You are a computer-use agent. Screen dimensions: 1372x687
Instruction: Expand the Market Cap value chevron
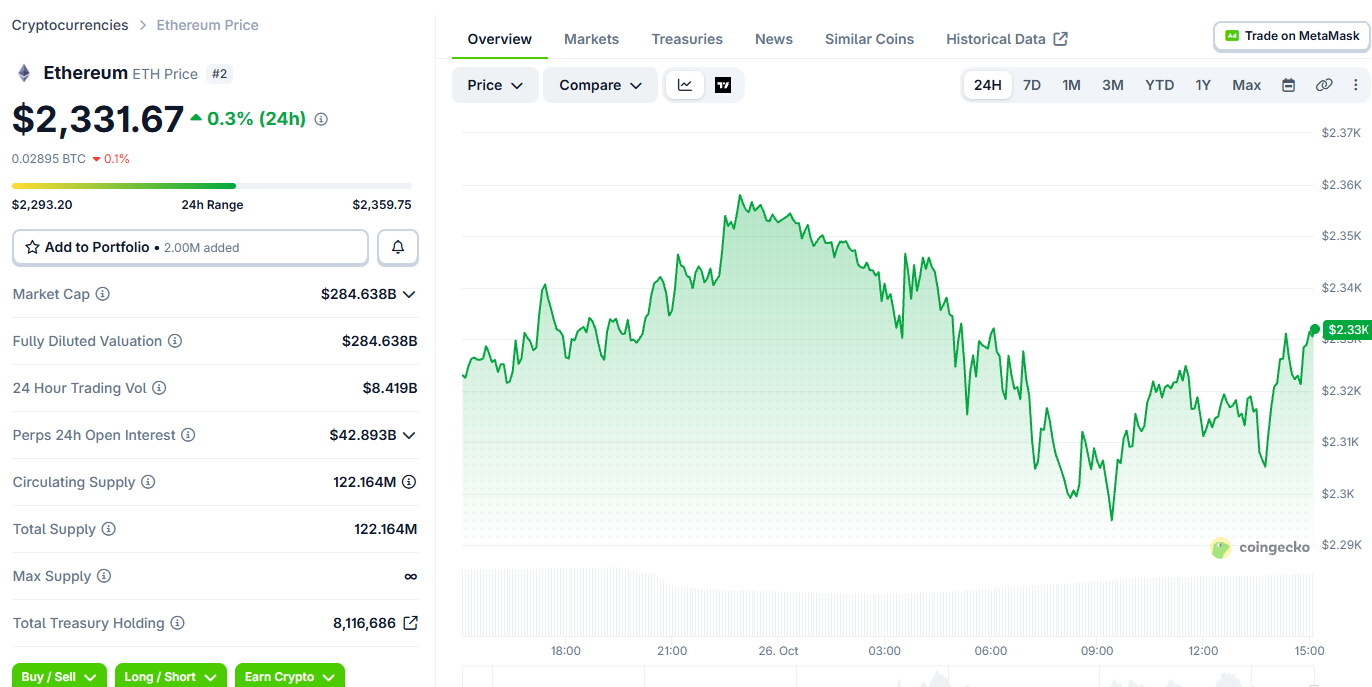(408, 294)
